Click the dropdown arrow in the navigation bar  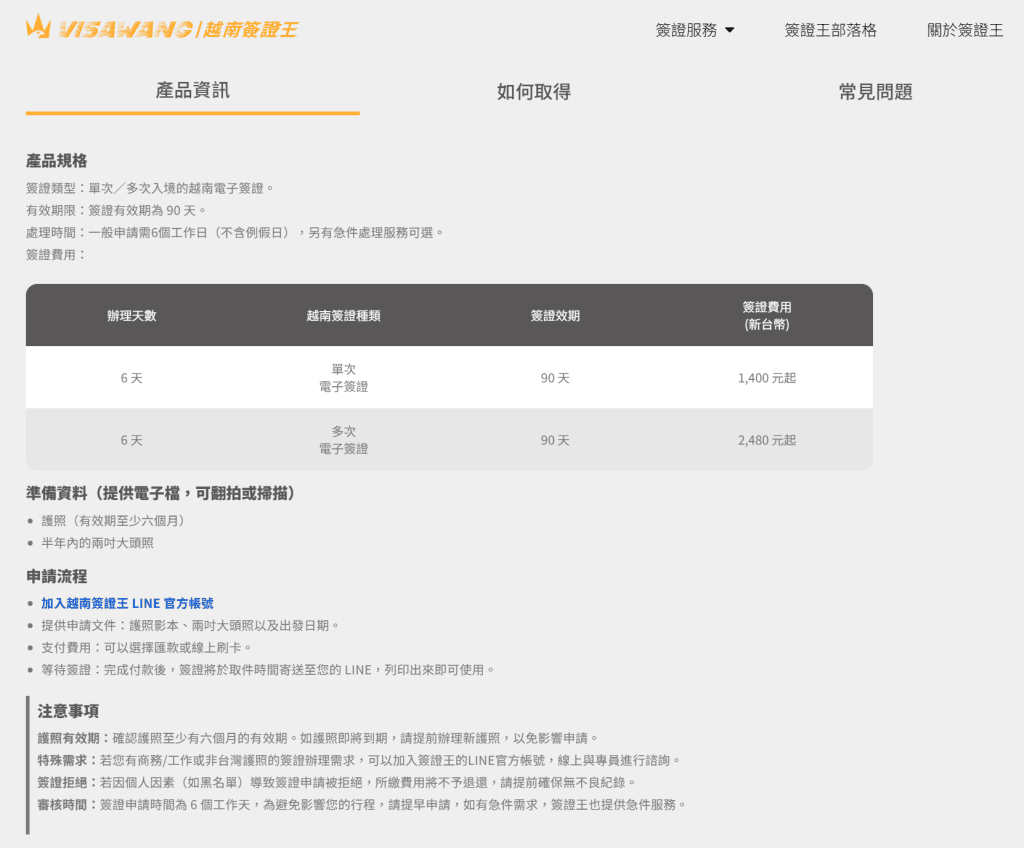[x=730, y=30]
